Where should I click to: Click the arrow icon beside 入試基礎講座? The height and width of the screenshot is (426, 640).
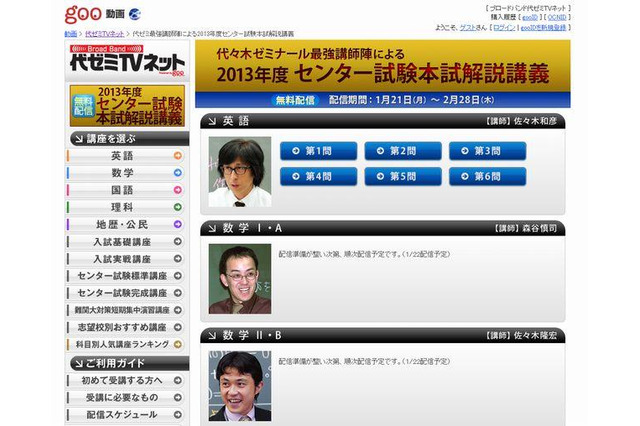tap(178, 242)
